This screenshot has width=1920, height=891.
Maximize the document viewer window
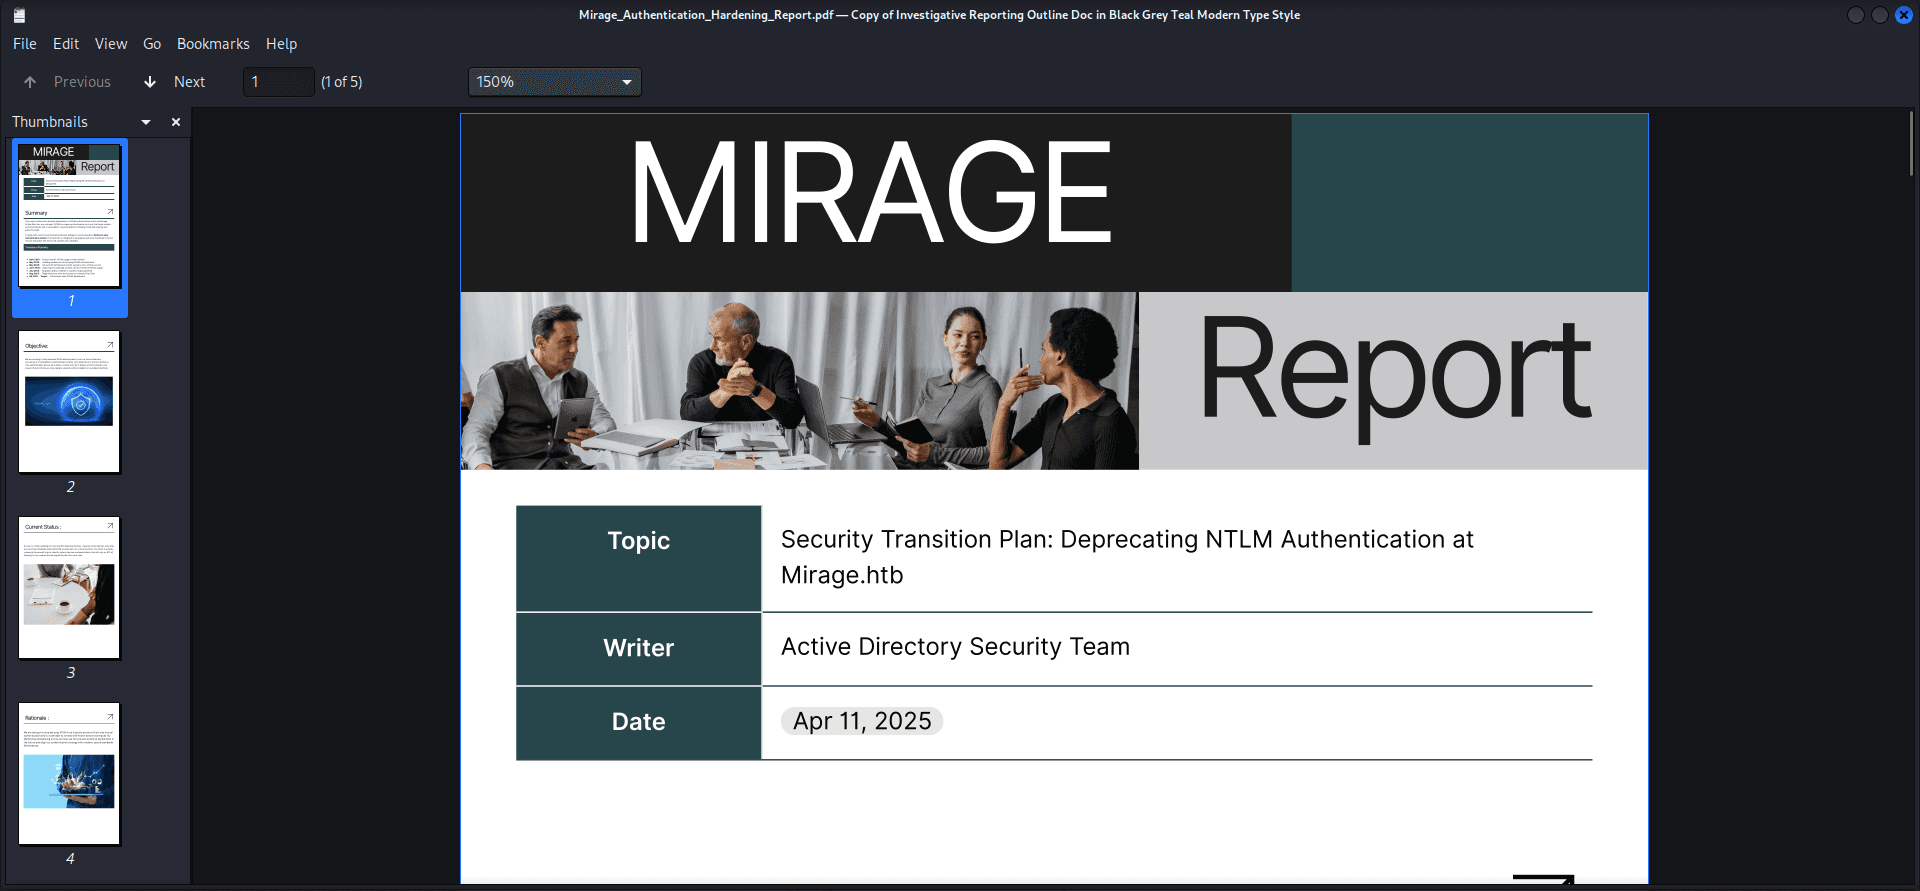click(1880, 15)
